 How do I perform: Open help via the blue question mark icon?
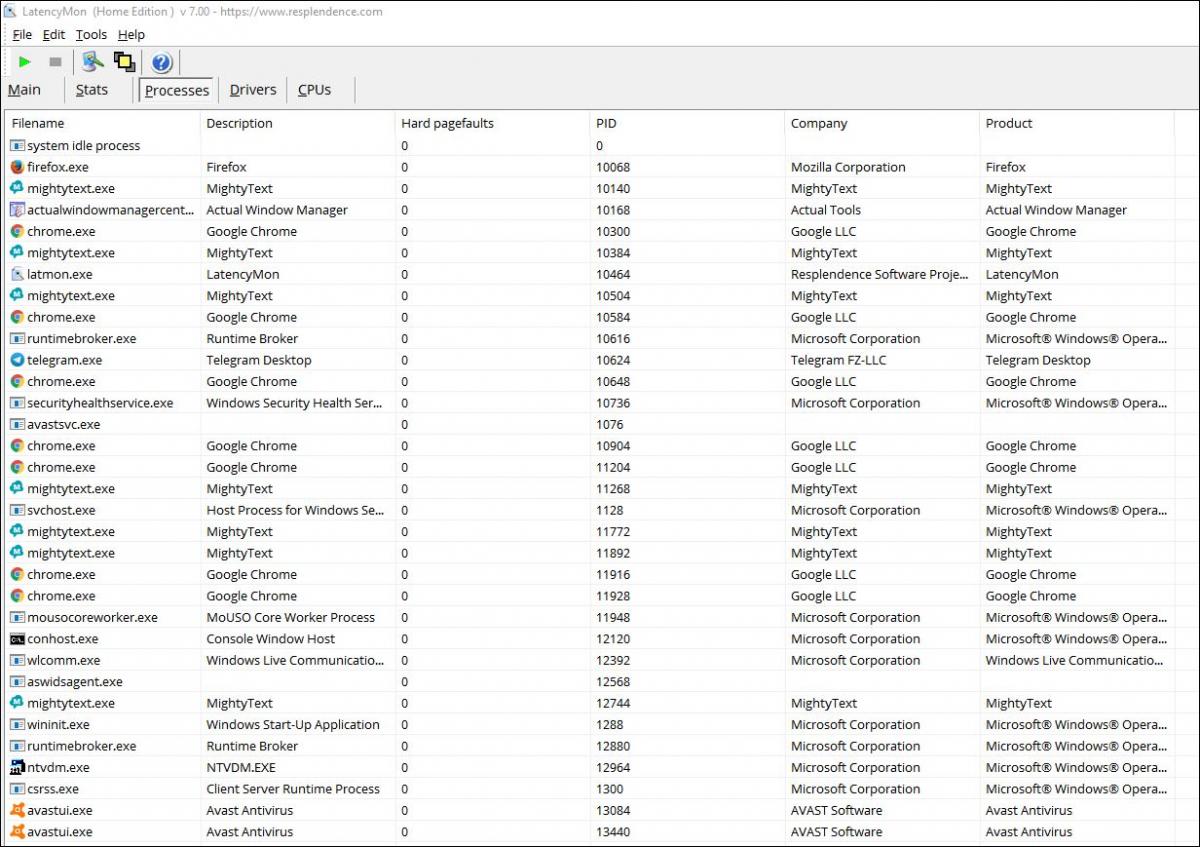tap(162, 63)
